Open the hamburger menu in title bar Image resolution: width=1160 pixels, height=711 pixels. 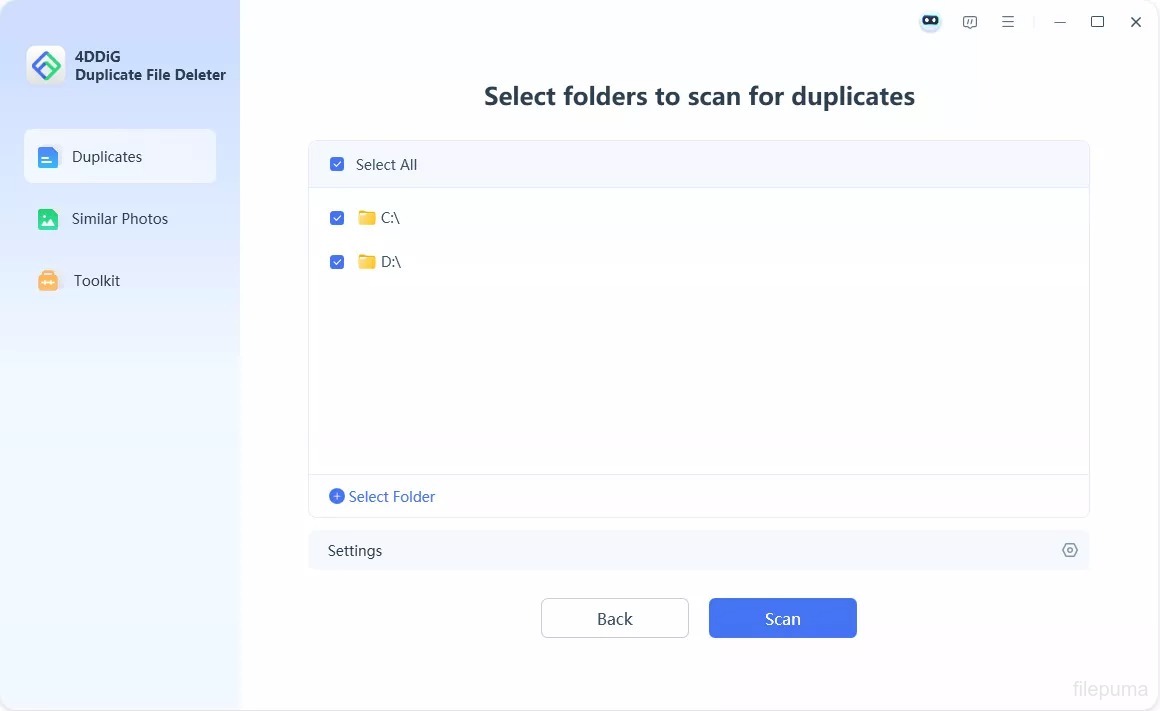[x=1008, y=22]
